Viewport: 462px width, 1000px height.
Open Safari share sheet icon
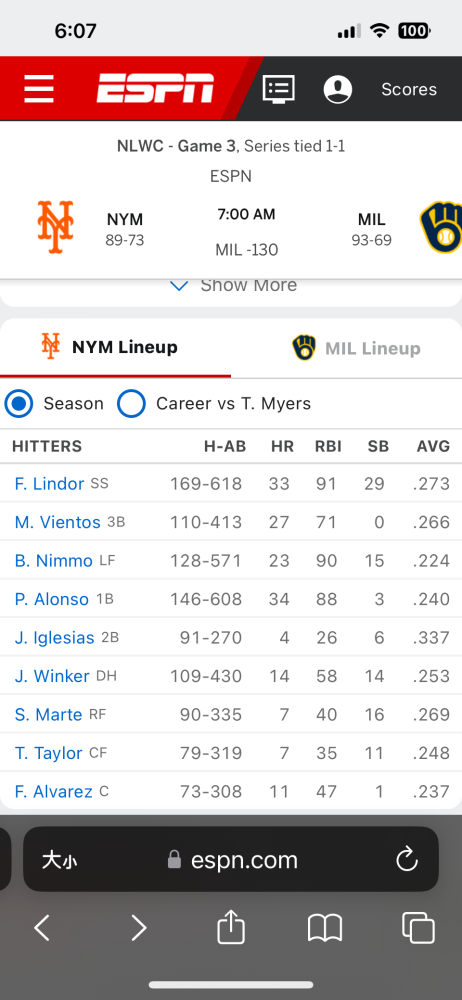[x=231, y=927]
